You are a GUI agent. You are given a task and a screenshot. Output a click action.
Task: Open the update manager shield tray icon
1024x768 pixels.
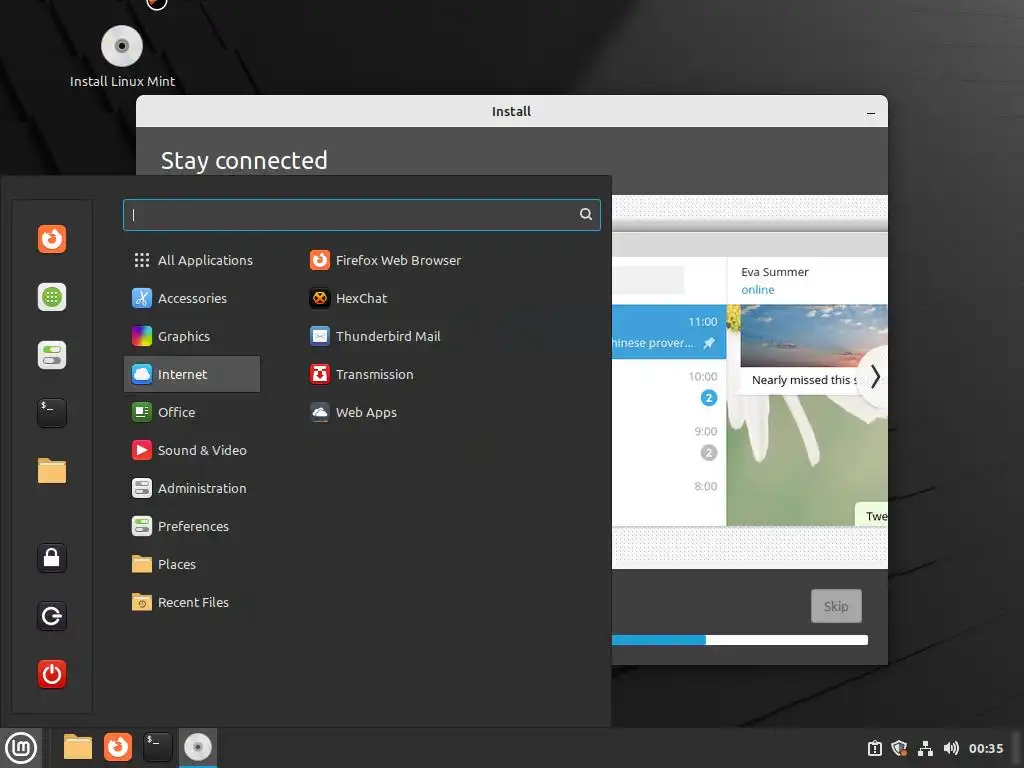pyautogui.click(x=899, y=748)
